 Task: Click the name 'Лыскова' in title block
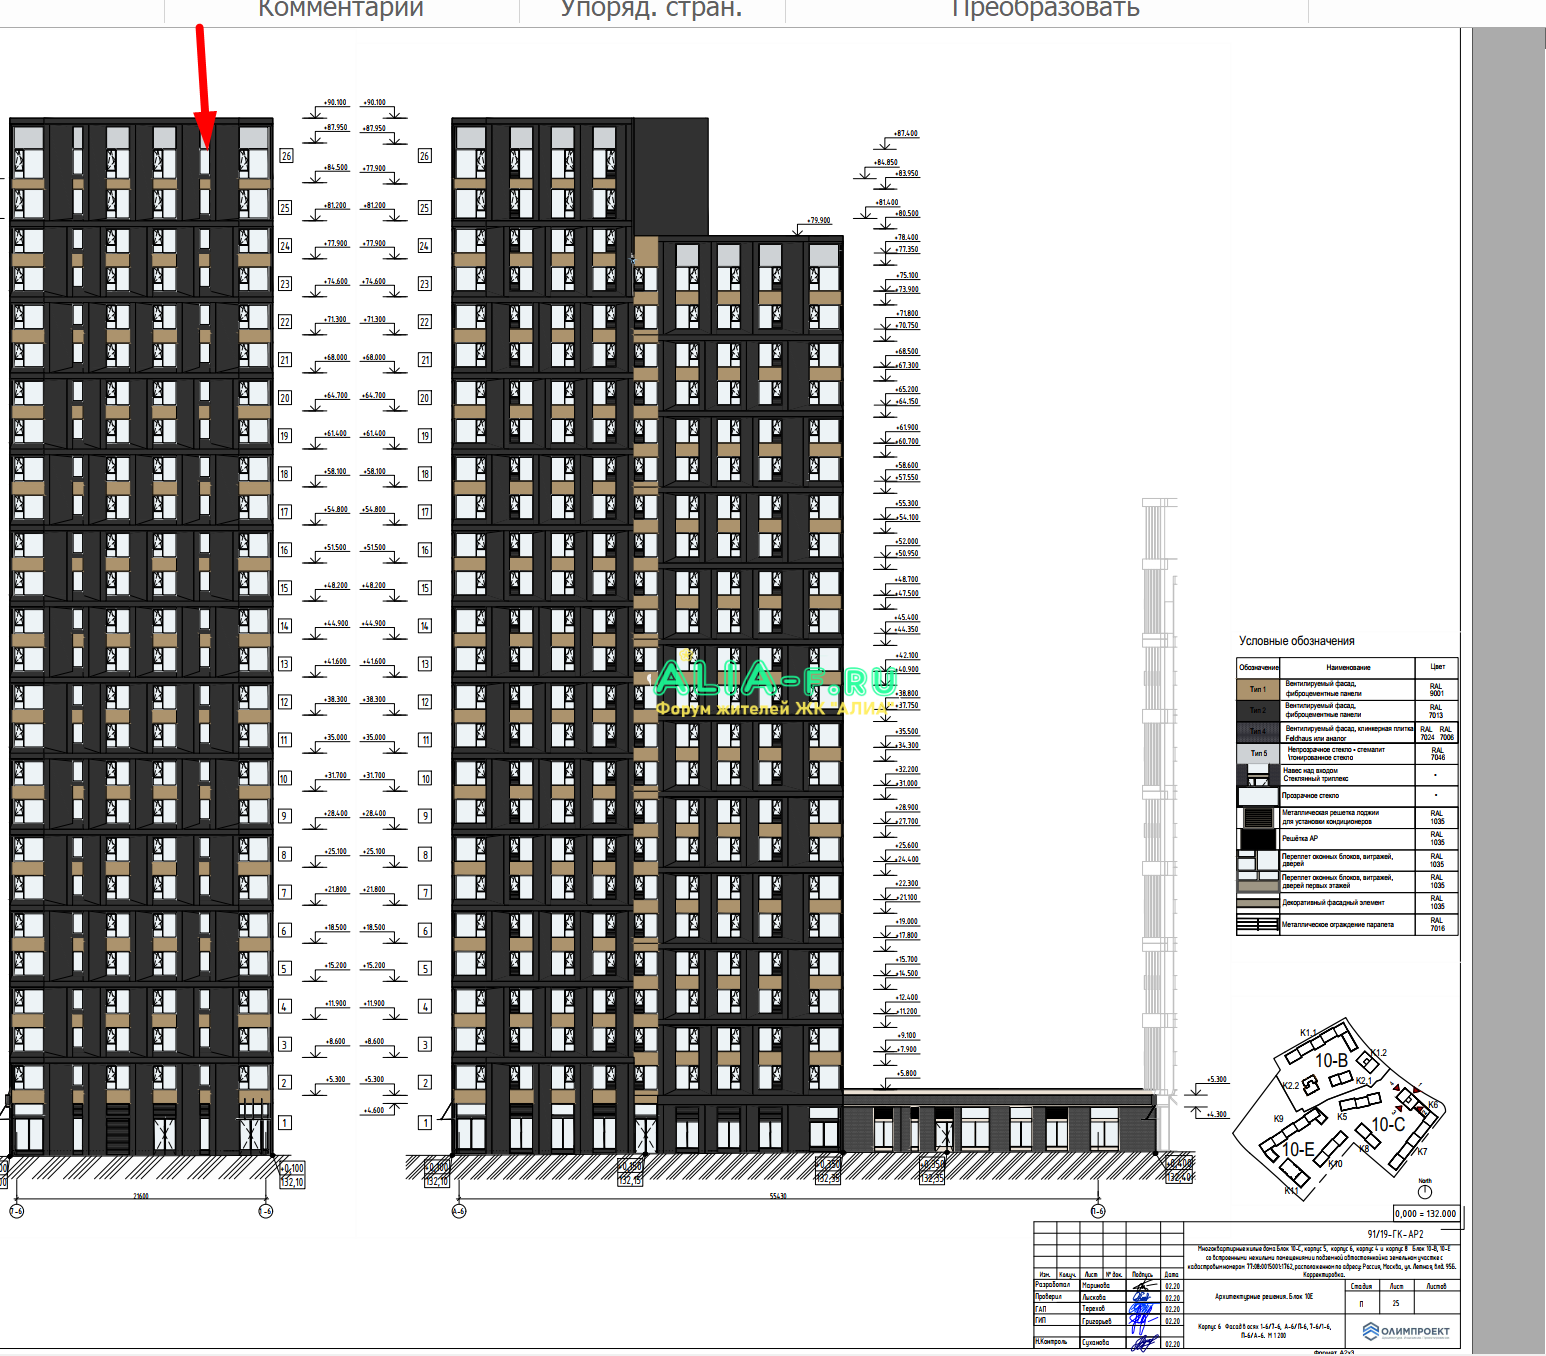pyautogui.click(x=1094, y=1297)
